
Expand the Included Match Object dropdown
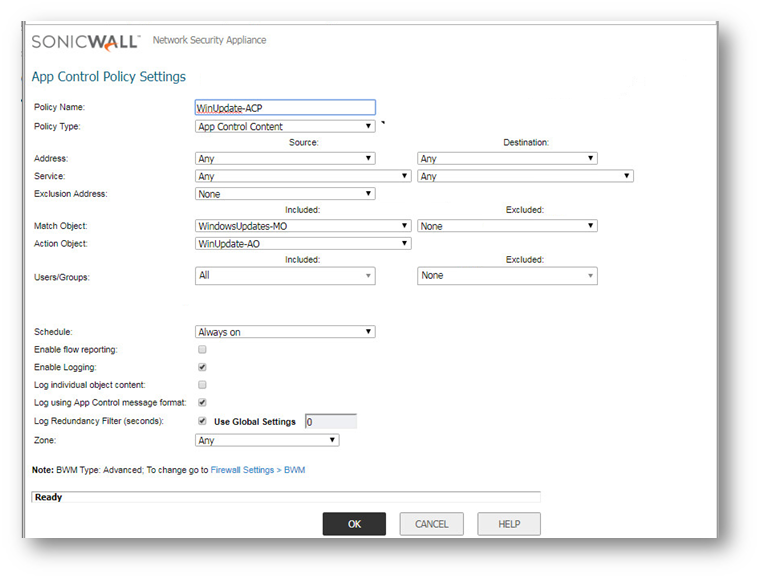(x=303, y=226)
